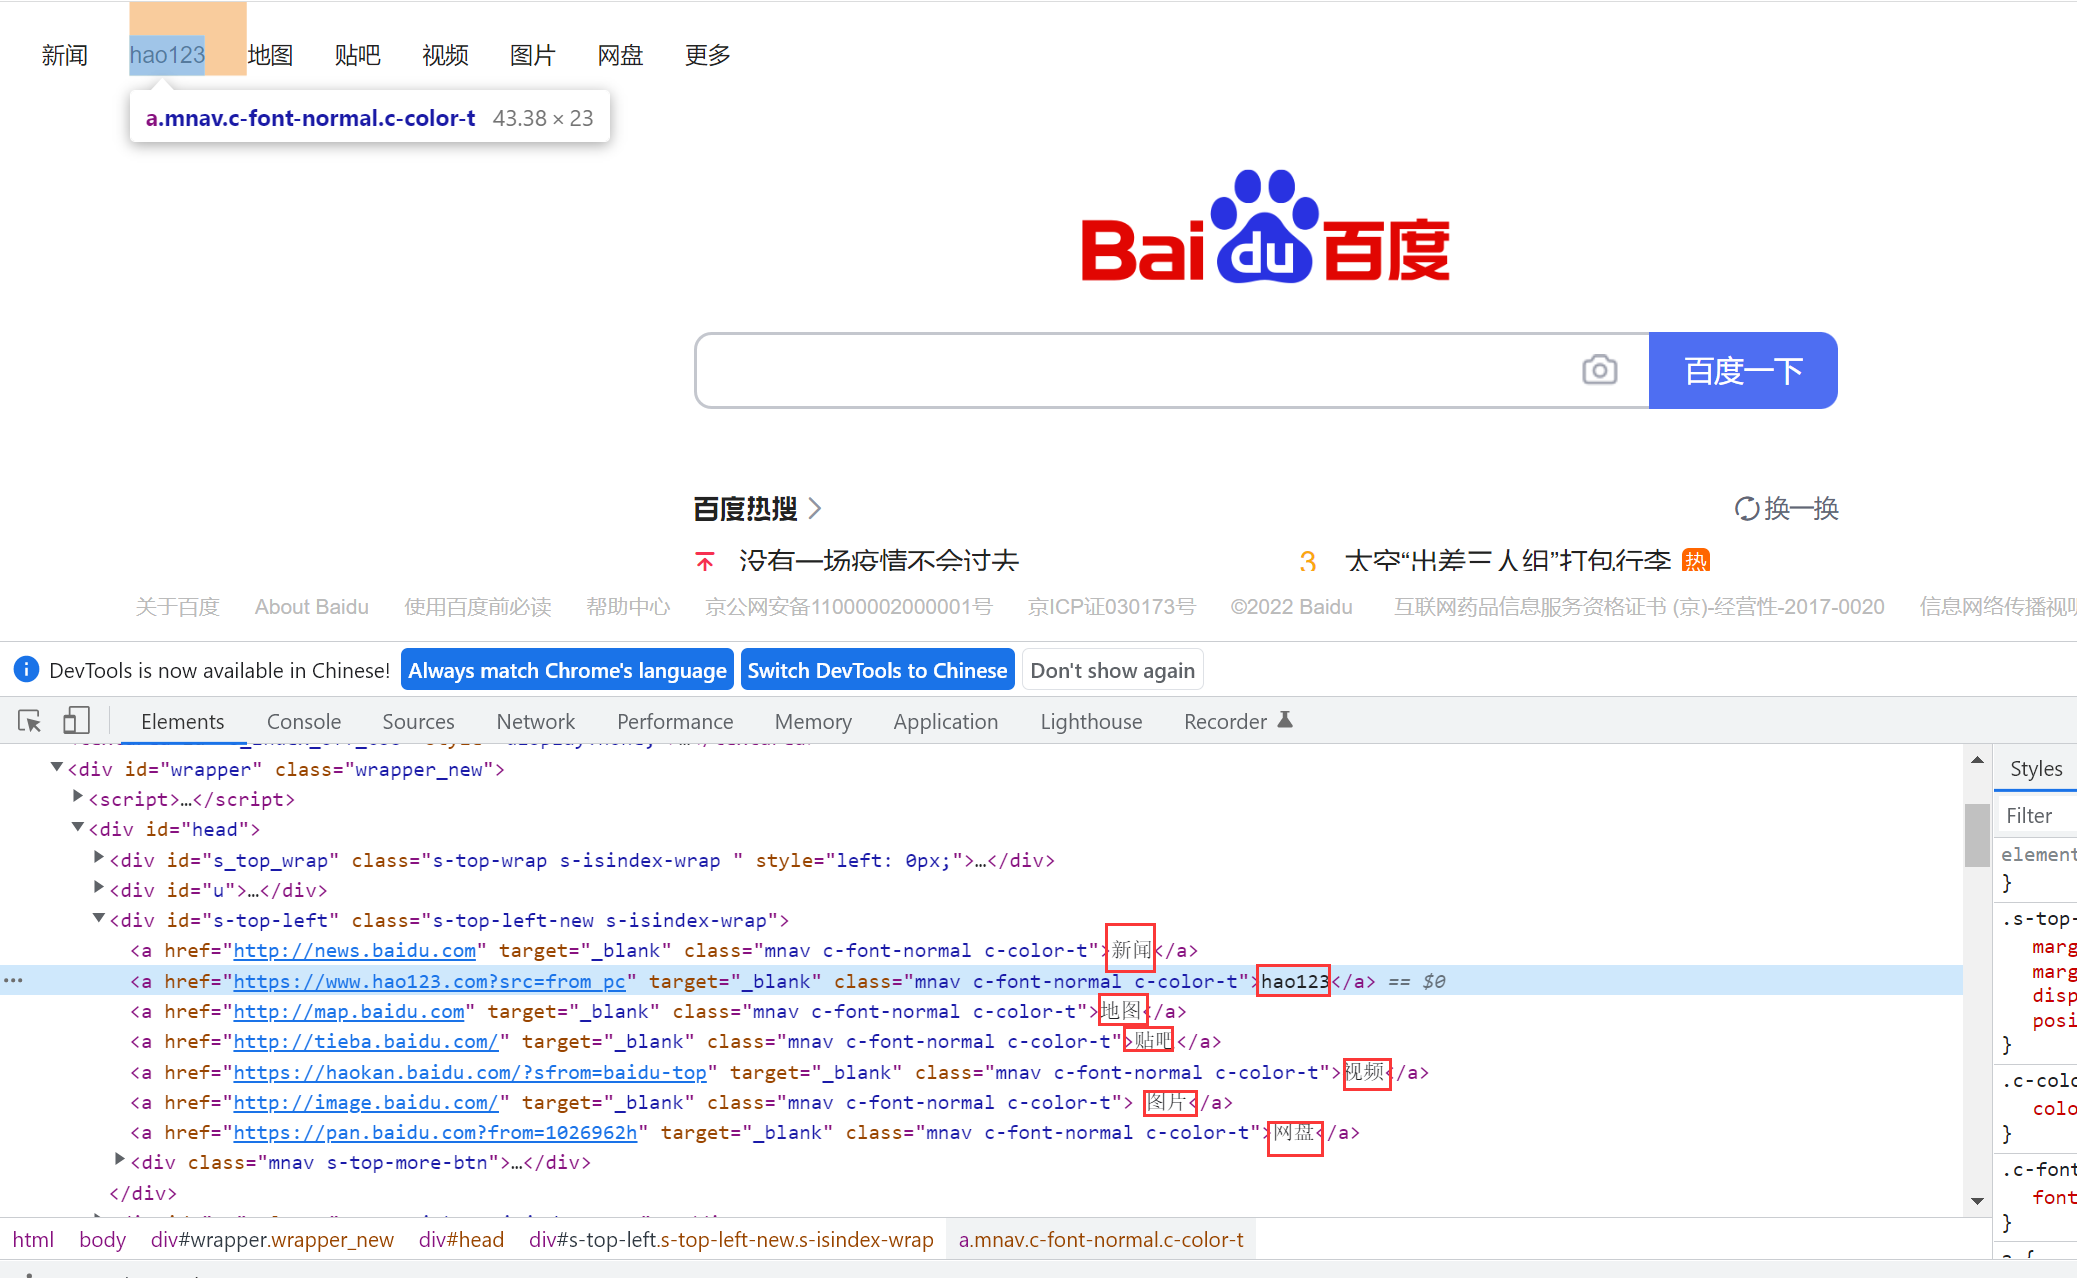Click the About Baidu footer link
Image resolution: width=2077 pixels, height=1278 pixels.
pyautogui.click(x=311, y=606)
